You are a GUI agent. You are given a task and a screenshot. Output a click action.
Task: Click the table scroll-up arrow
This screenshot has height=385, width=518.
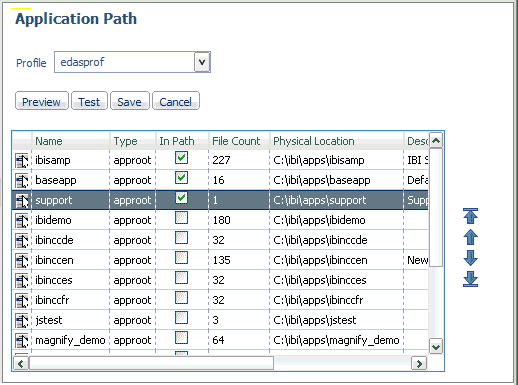(x=436, y=140)
